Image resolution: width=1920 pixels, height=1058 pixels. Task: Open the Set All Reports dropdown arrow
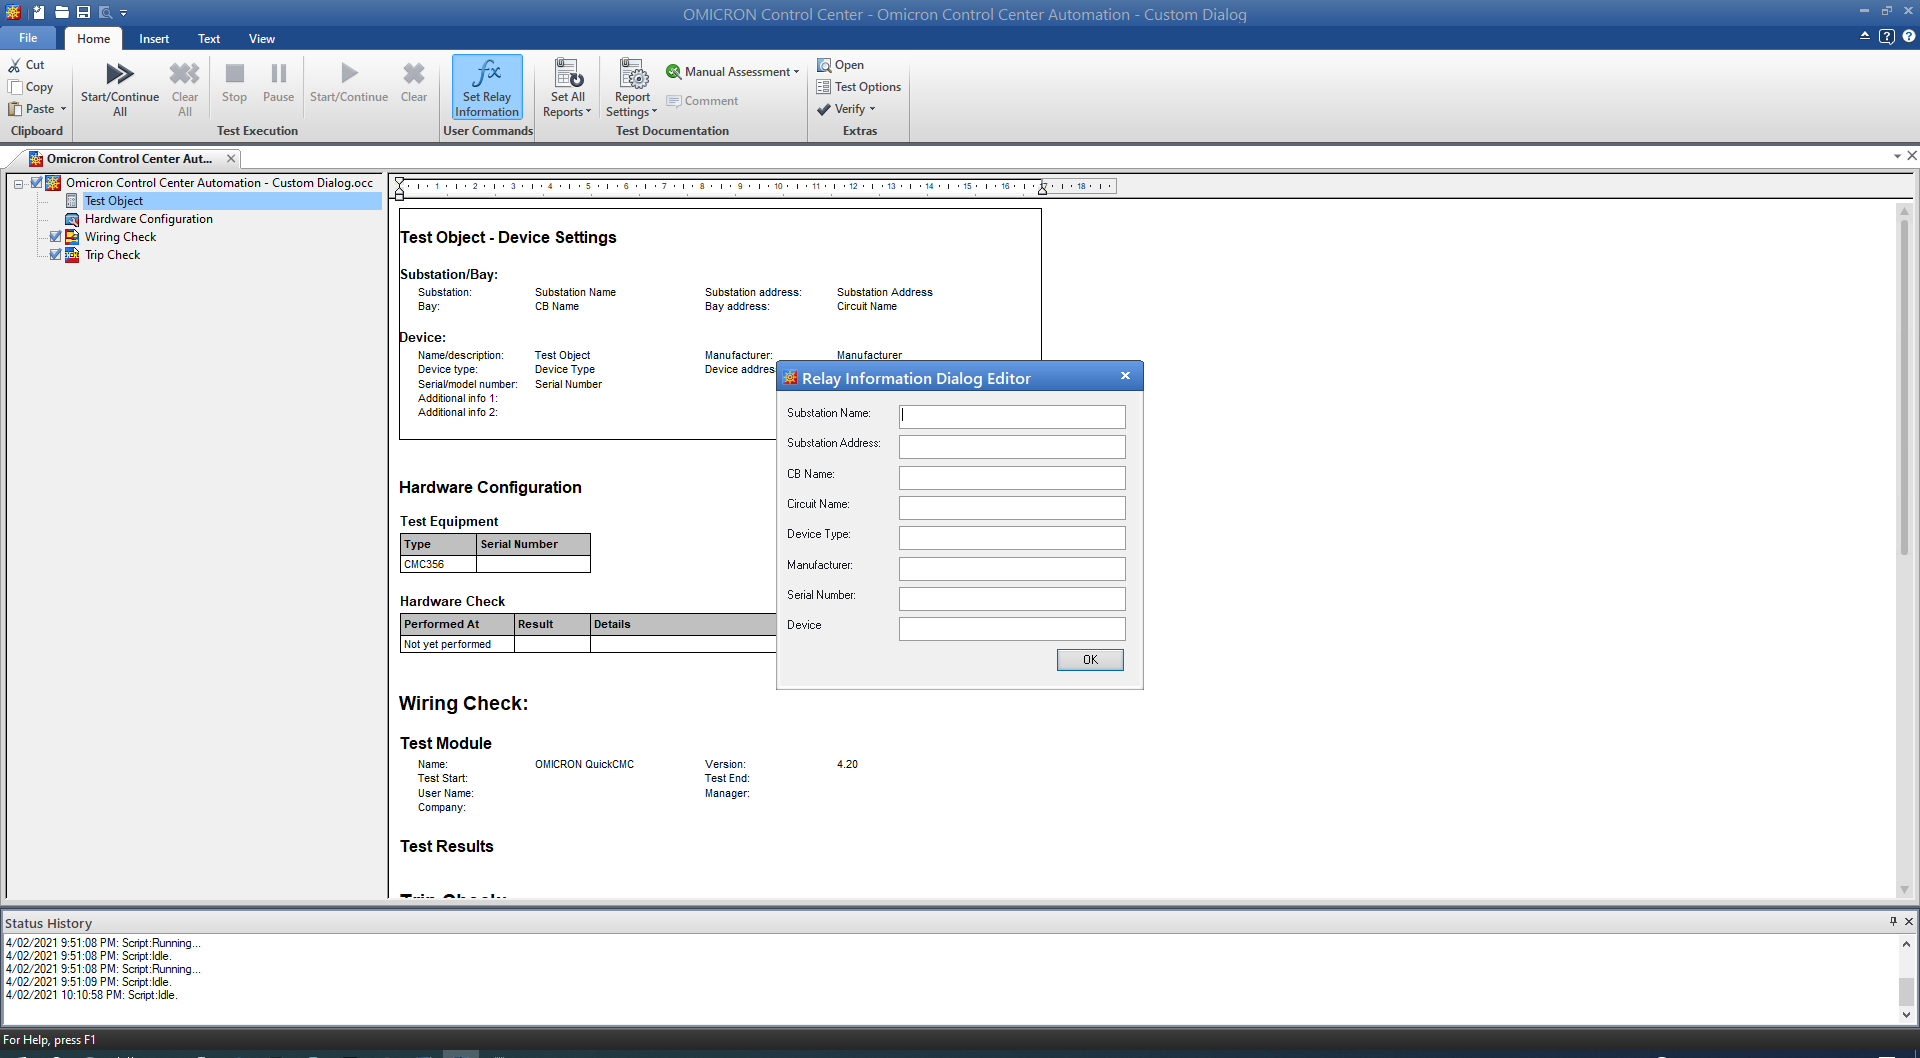coord(589,112)
